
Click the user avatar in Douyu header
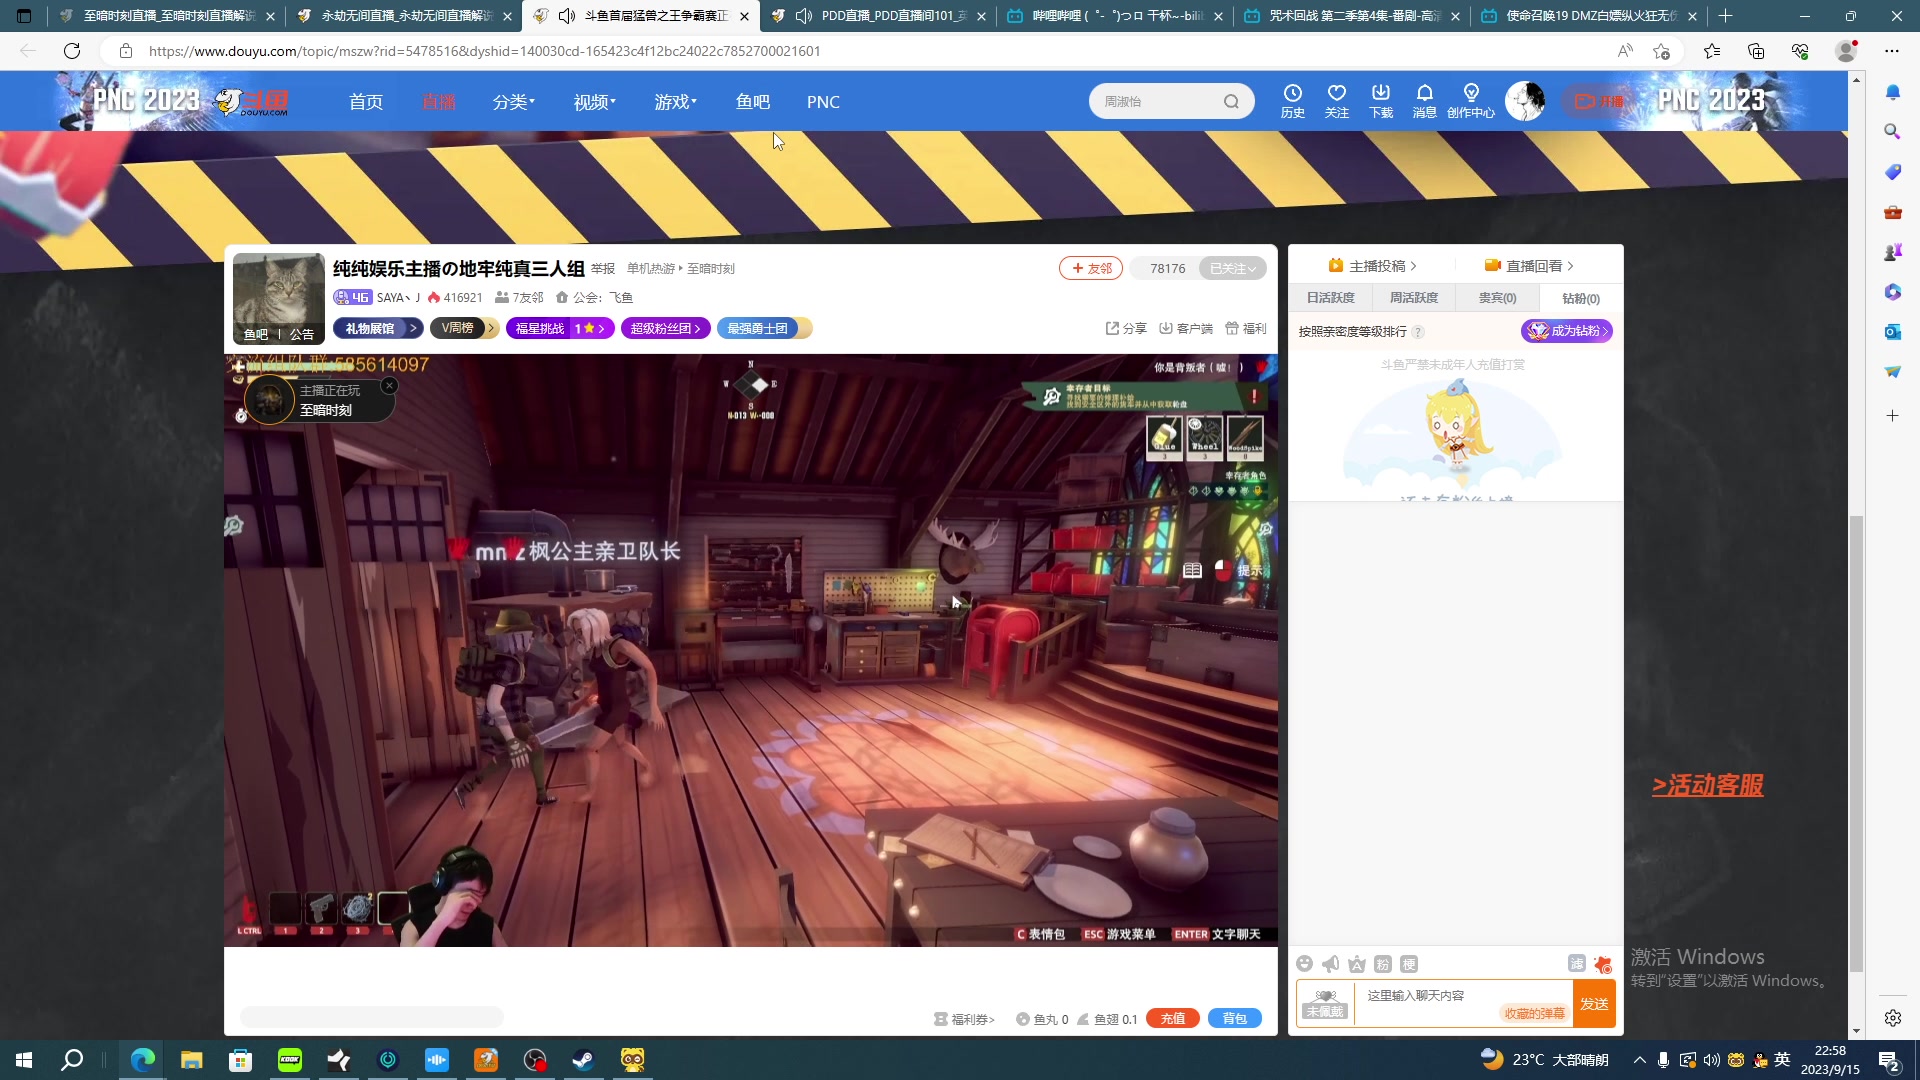point(1525,101)
